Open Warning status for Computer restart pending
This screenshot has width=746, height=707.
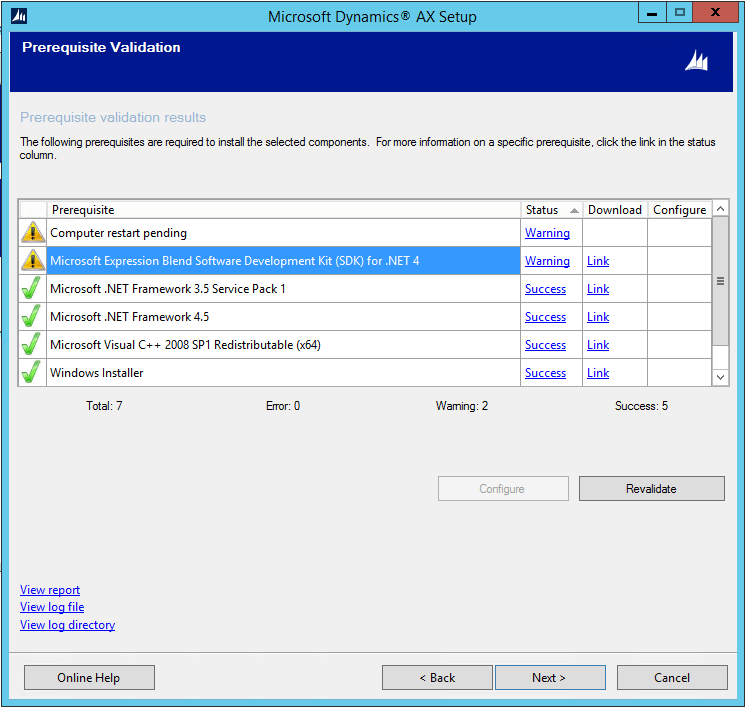click(547, 233)
